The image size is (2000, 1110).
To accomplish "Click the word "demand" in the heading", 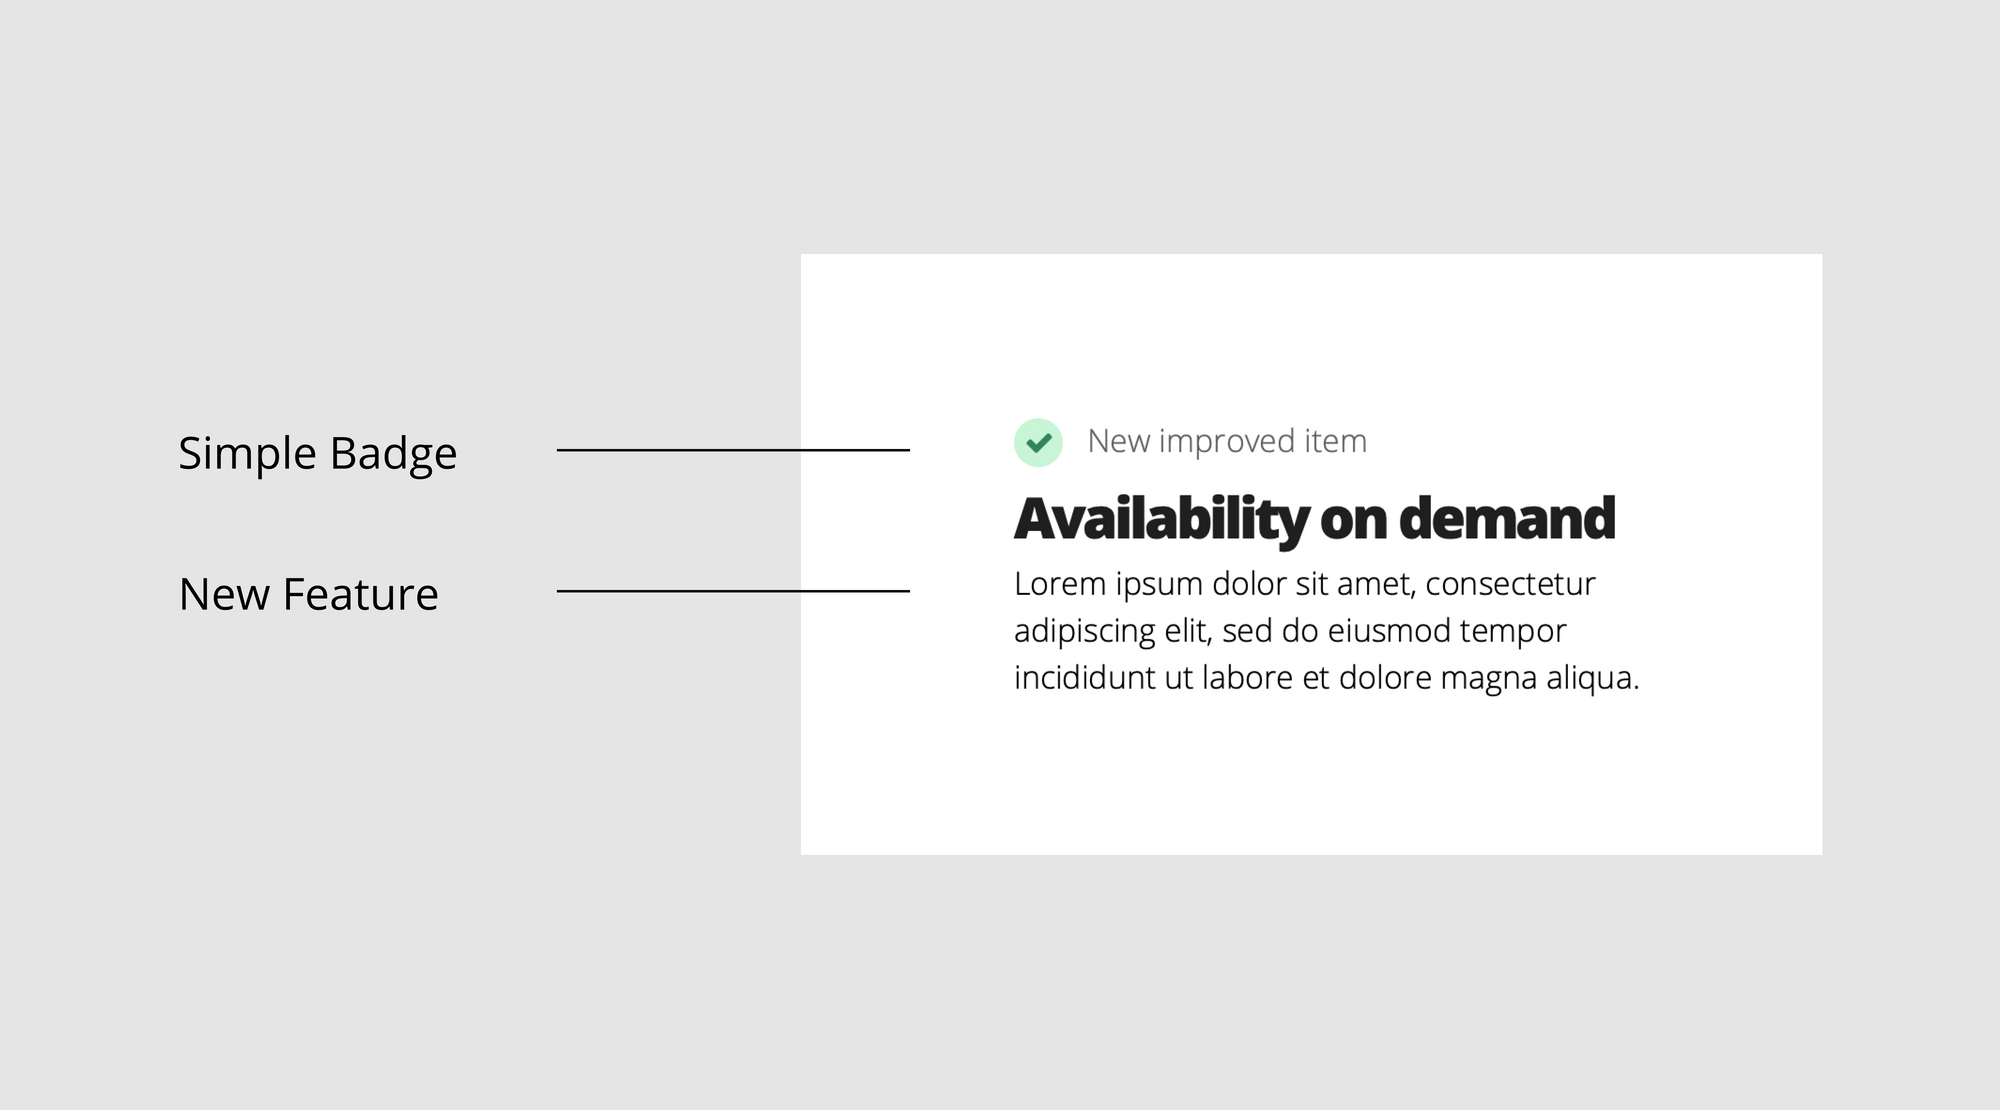I will pos(1506,518).
